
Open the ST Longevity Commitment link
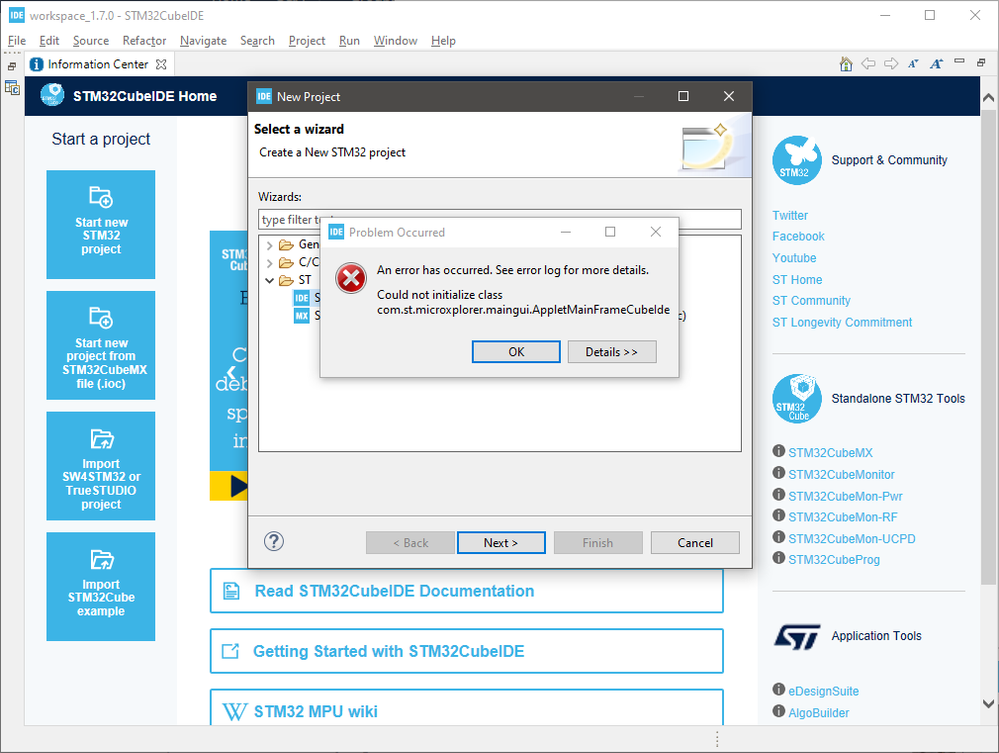(x=842, y=322)
